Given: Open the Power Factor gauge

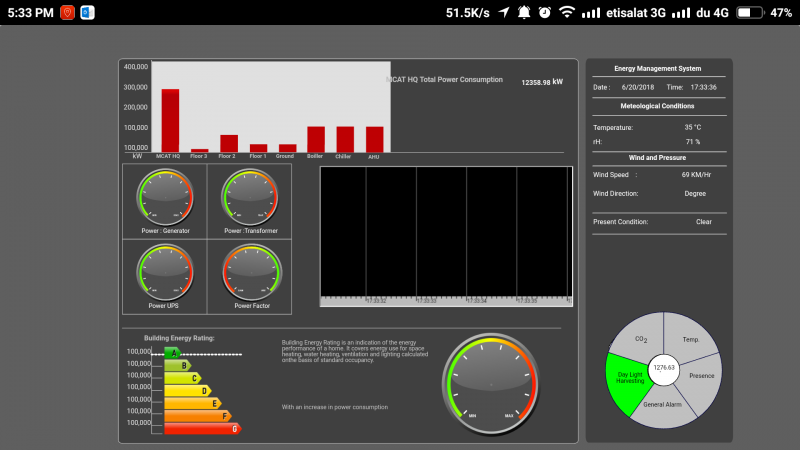Looking at the screenshot, I should tap(251, 272).
